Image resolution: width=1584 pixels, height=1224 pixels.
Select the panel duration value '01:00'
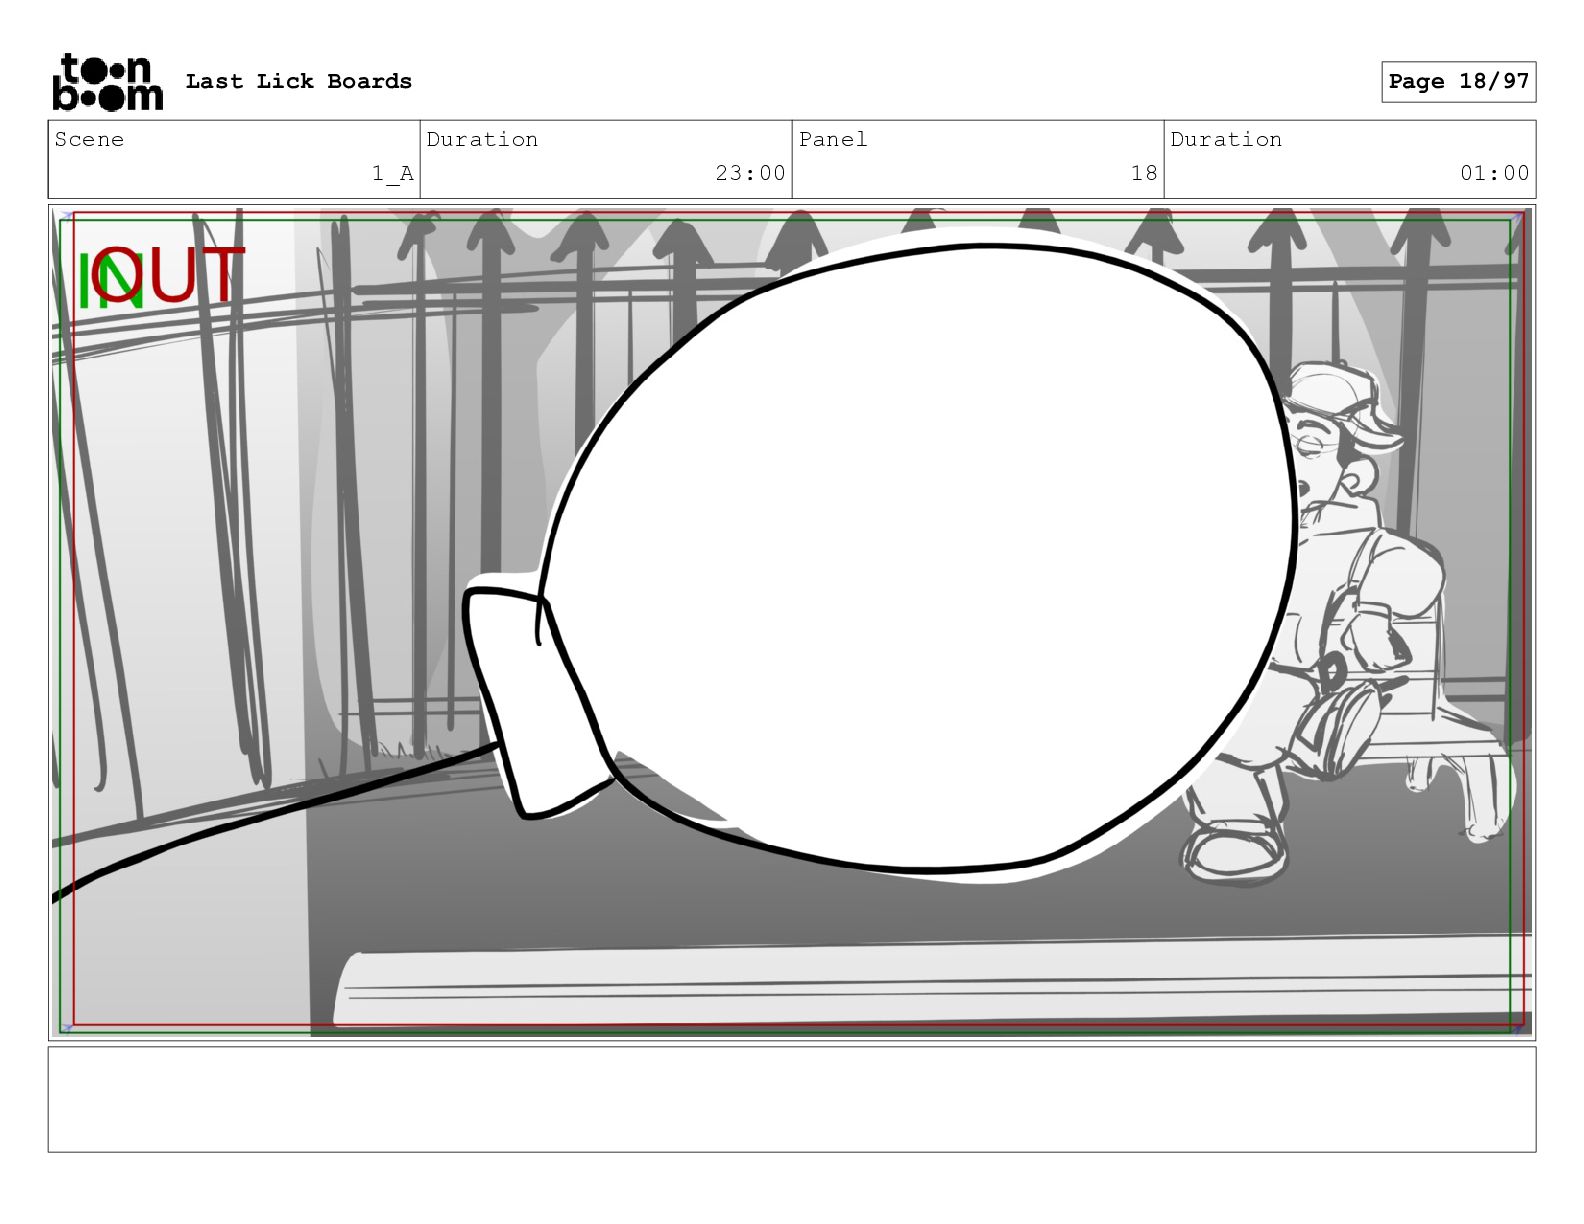point(1494,173)
